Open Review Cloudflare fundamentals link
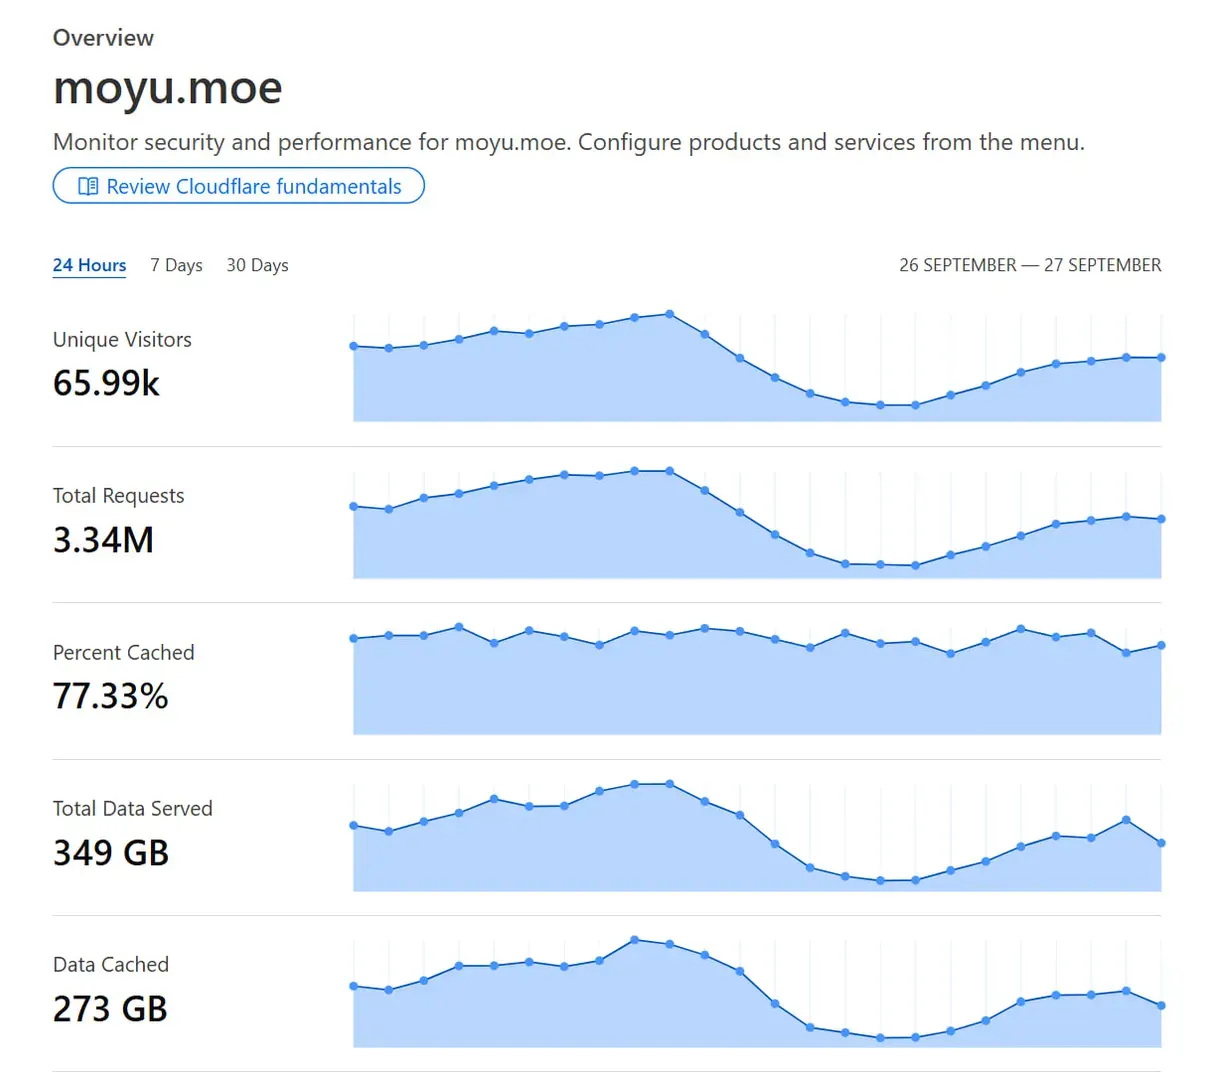The height and width of the screenshot is (1080, 1205). (x=238, y=186)
